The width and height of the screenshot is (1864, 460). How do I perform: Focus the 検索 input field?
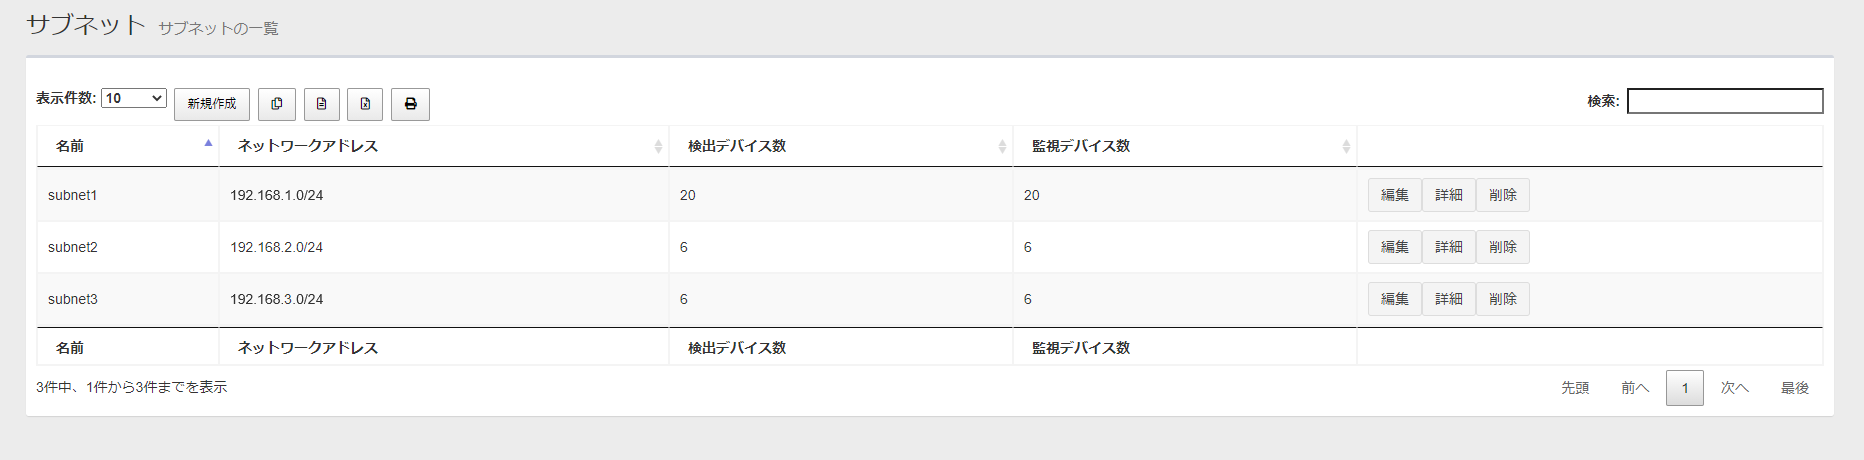(1724, 101)
